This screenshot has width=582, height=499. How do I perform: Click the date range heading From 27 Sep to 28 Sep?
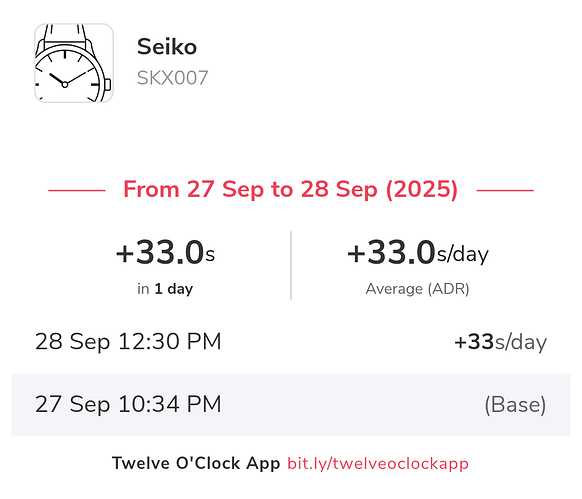[x=290, y=189]
